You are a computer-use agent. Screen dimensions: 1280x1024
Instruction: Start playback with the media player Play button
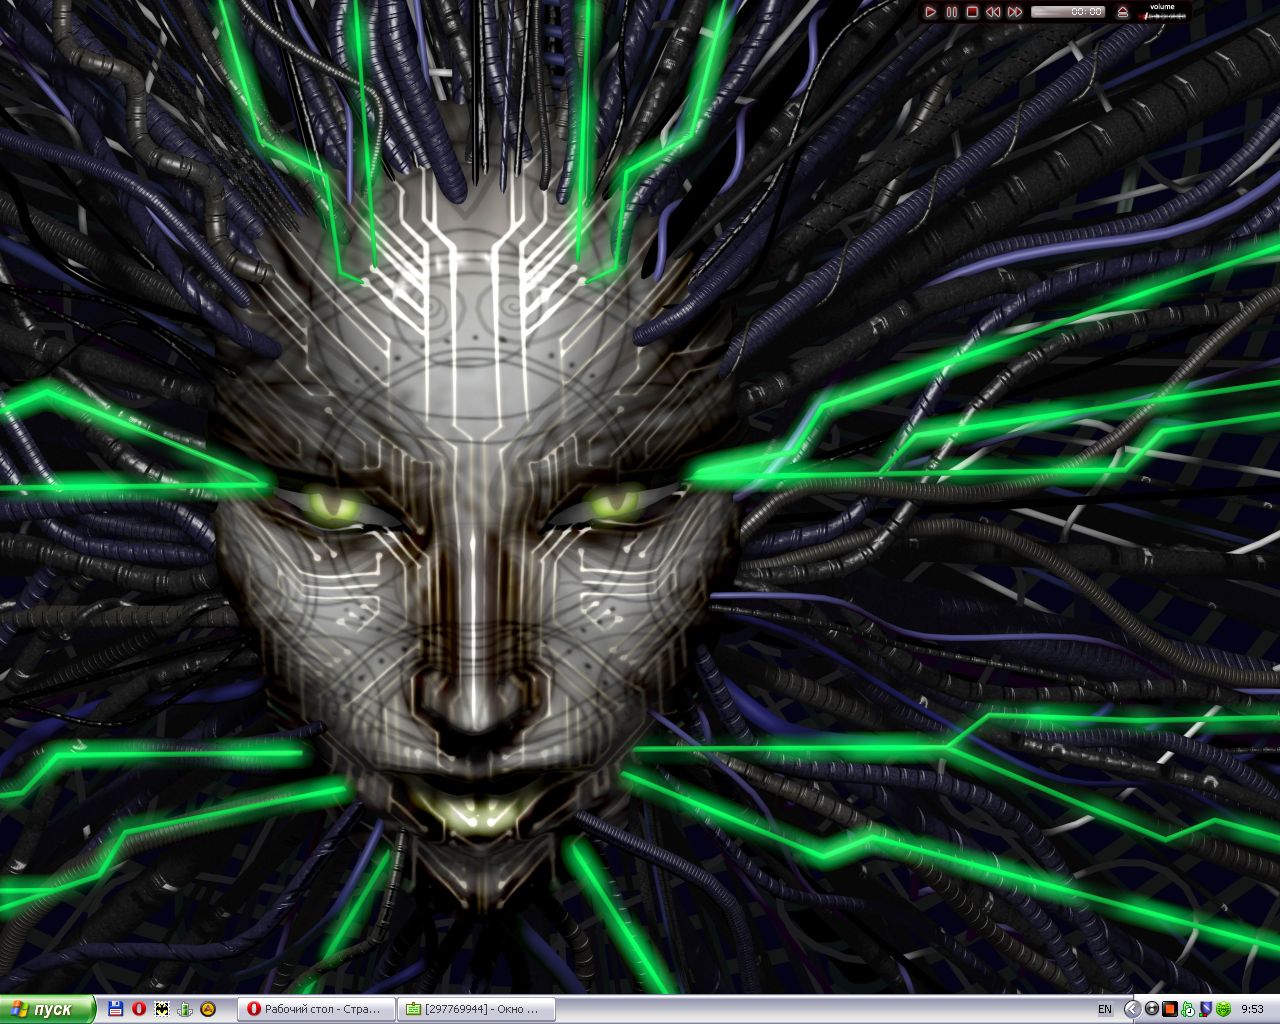(930, 12)
